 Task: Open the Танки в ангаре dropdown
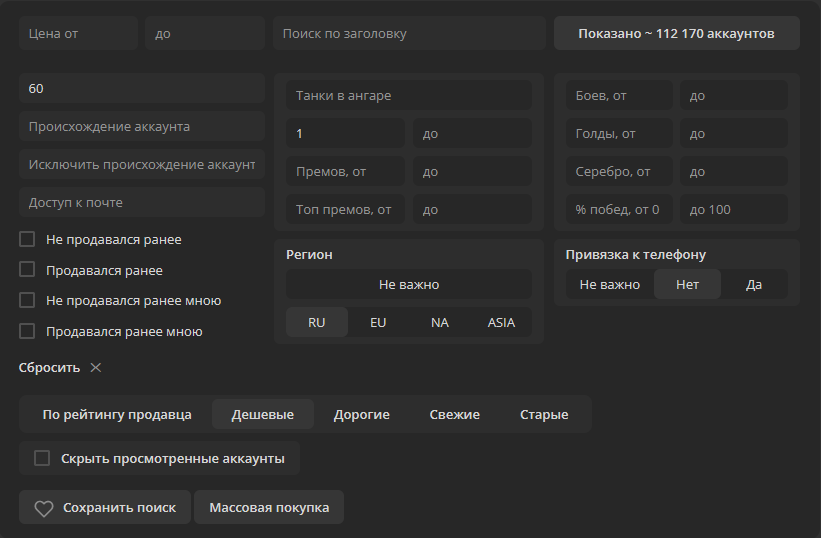click(x=408, y=96)
